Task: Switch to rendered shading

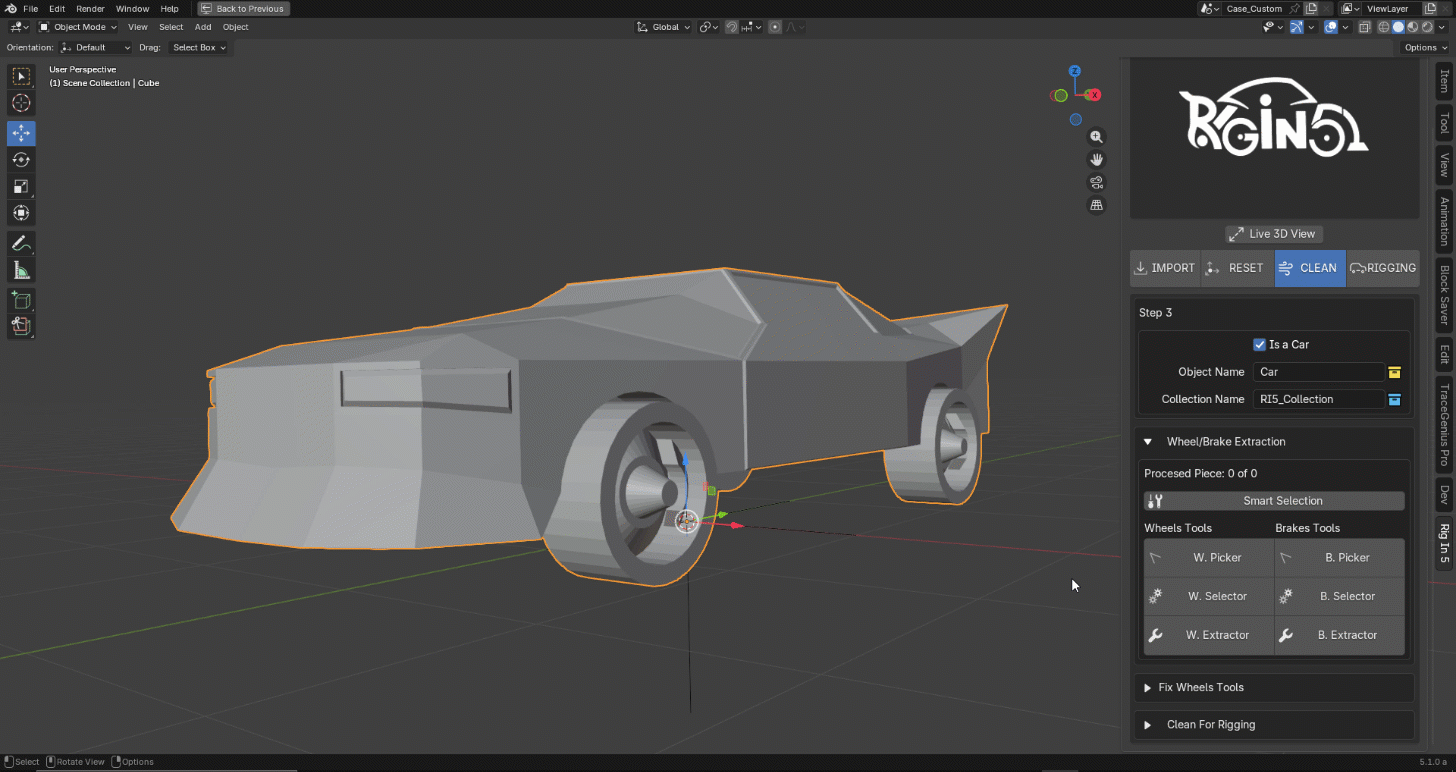Action: (x=1426, y=27)
